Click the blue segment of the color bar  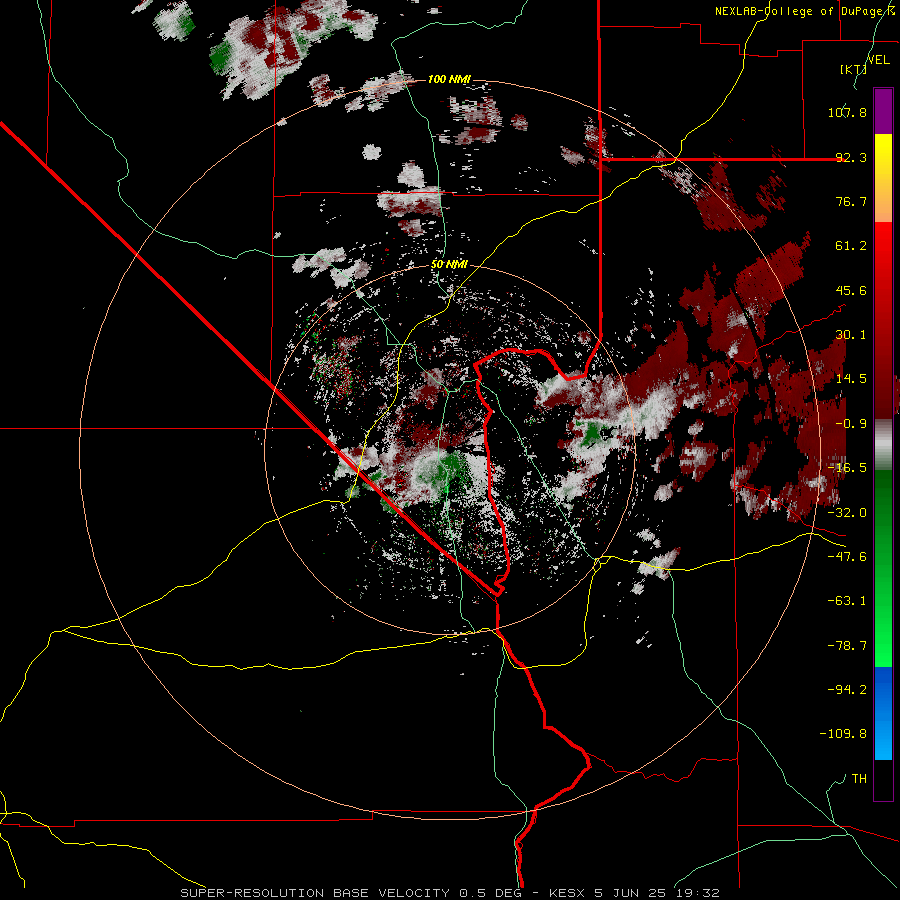click(883, 713)
